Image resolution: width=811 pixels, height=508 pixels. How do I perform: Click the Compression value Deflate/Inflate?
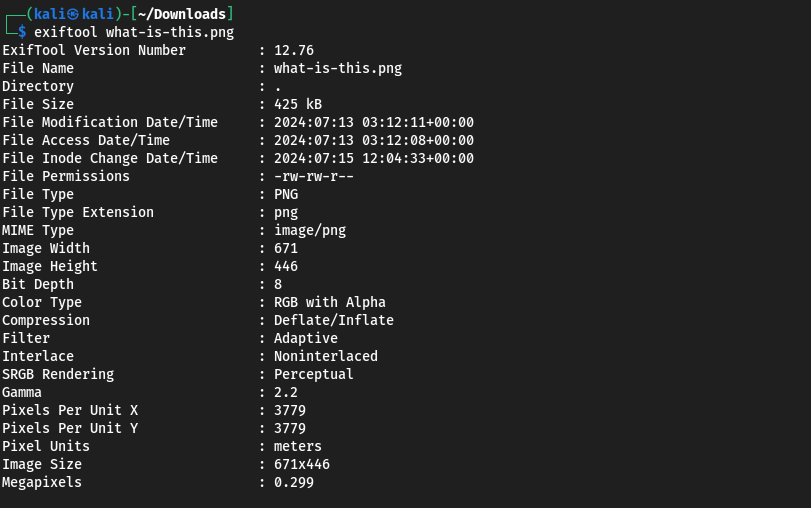point(334,320)
